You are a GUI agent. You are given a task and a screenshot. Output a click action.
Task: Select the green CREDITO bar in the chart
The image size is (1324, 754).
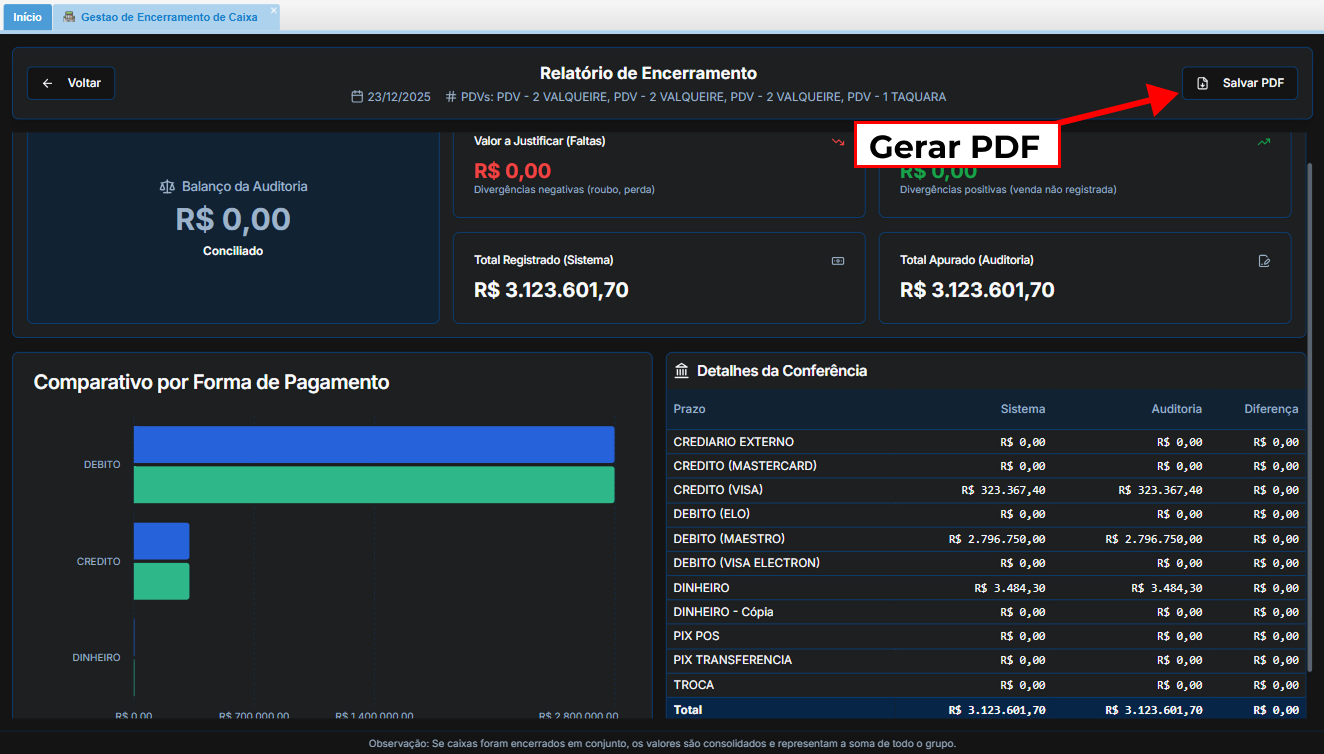point(161,581)
